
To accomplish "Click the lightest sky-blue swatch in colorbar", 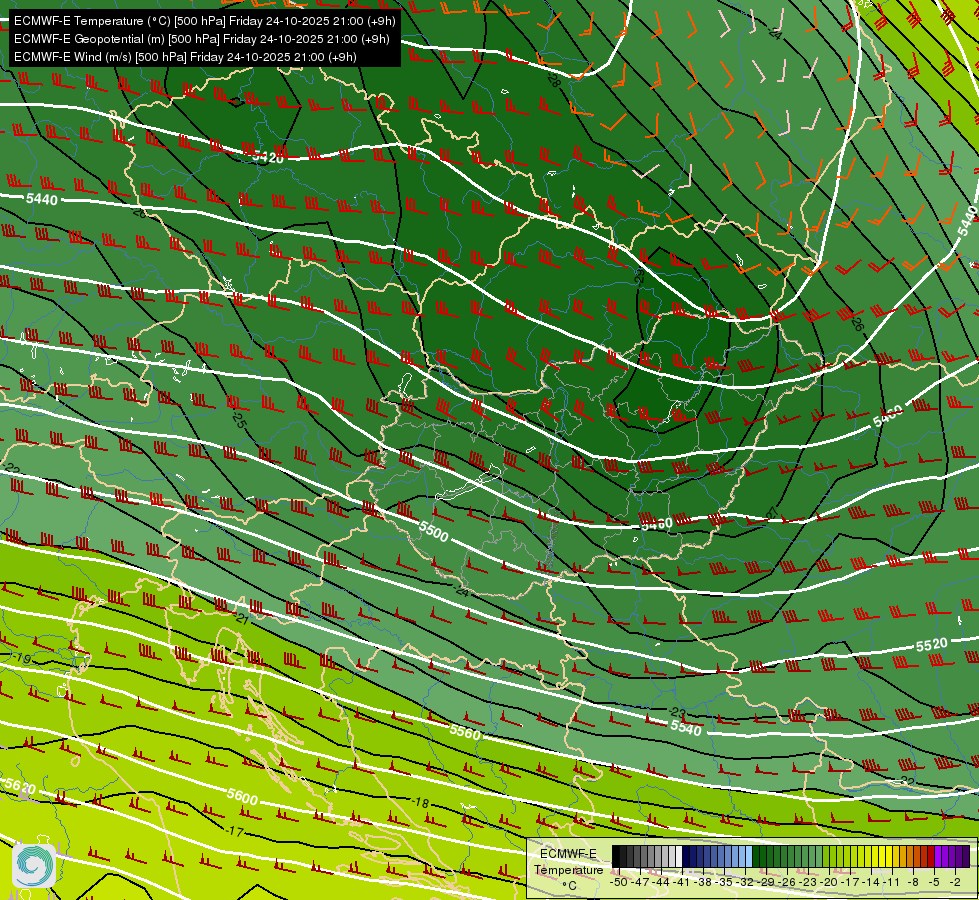I will tap(749, 856).
